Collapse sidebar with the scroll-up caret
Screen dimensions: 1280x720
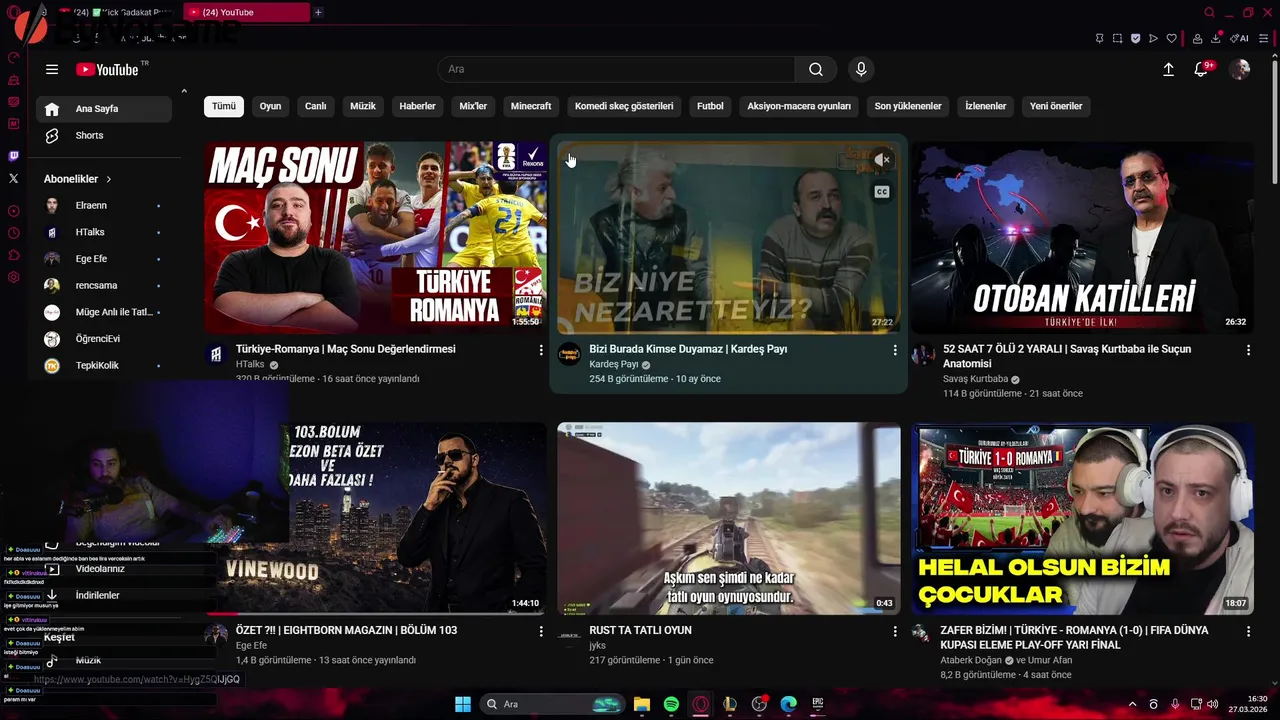coord(184,92)
